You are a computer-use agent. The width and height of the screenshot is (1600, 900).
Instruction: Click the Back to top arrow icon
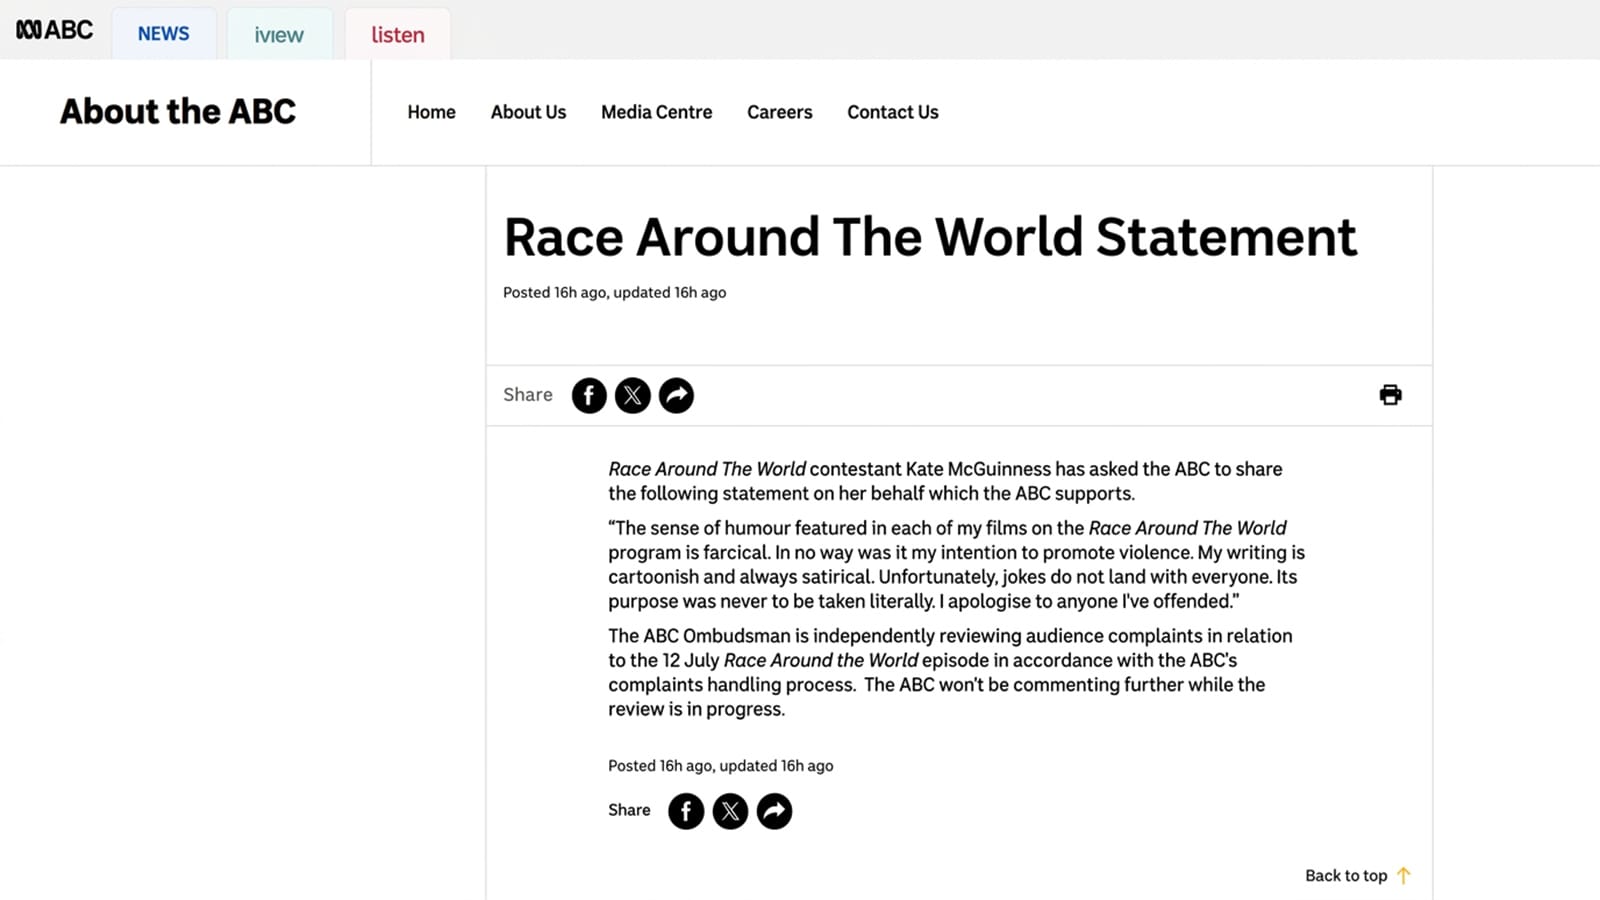[x=1404, y=876]
